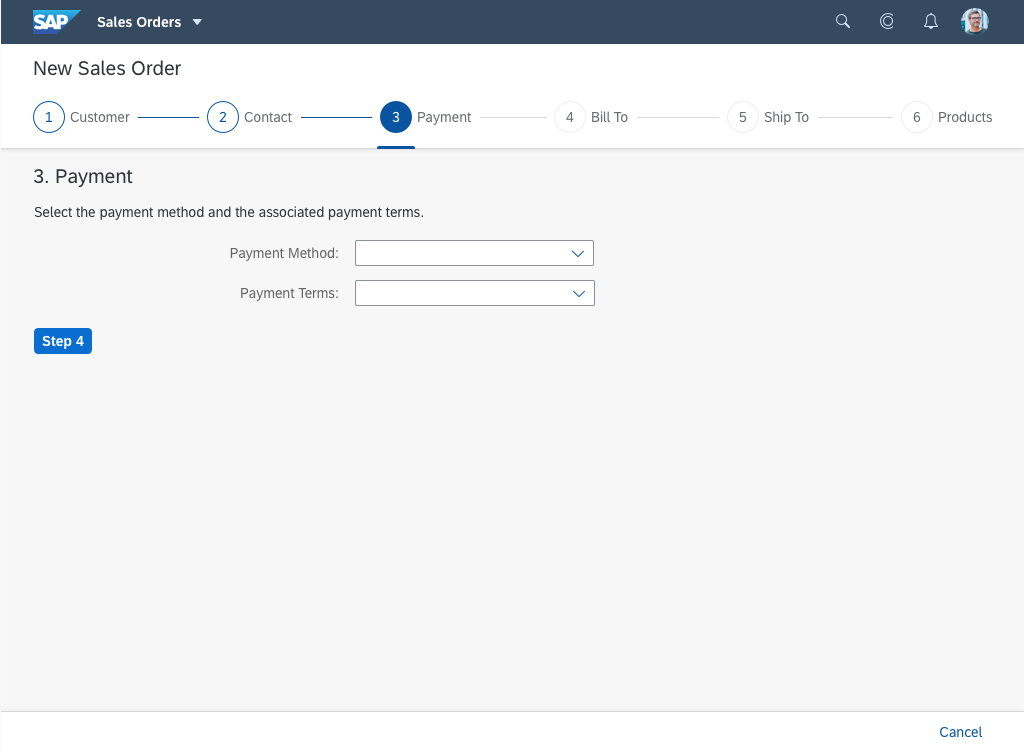The height and width of the screenshot is (752, 1024).
Task: Cancel the new sales order
Action: pos(960,732)
